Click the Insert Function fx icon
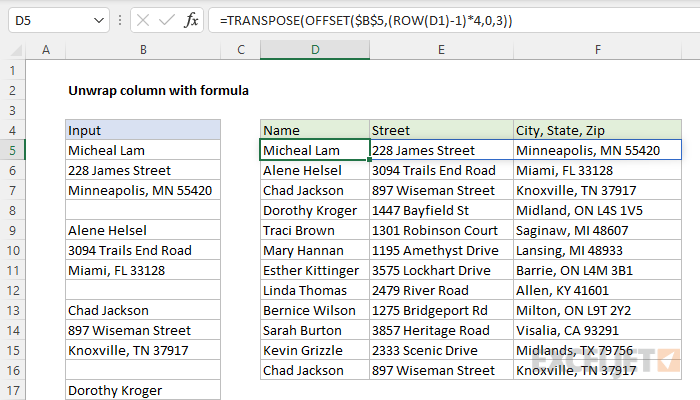The image size is (700, 400). [191, 20]
